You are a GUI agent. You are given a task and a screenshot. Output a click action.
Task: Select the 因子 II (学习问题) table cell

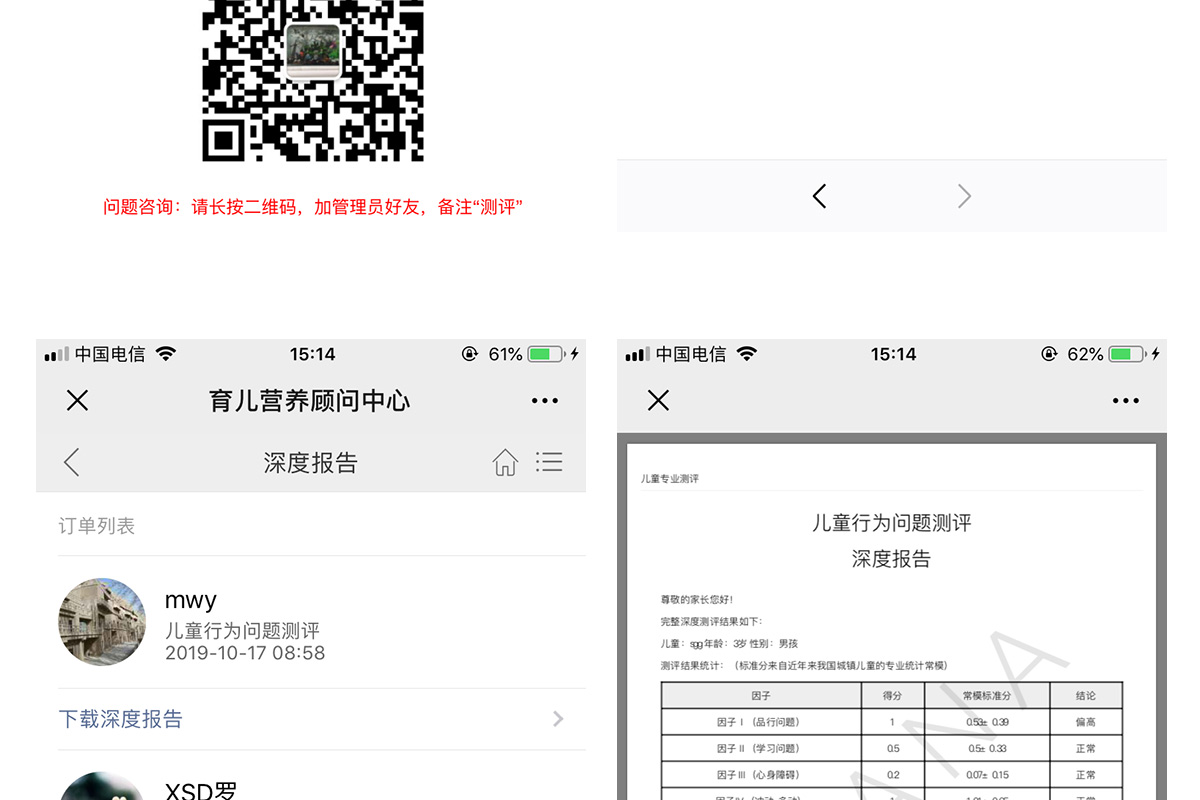[x=761, y=748]
